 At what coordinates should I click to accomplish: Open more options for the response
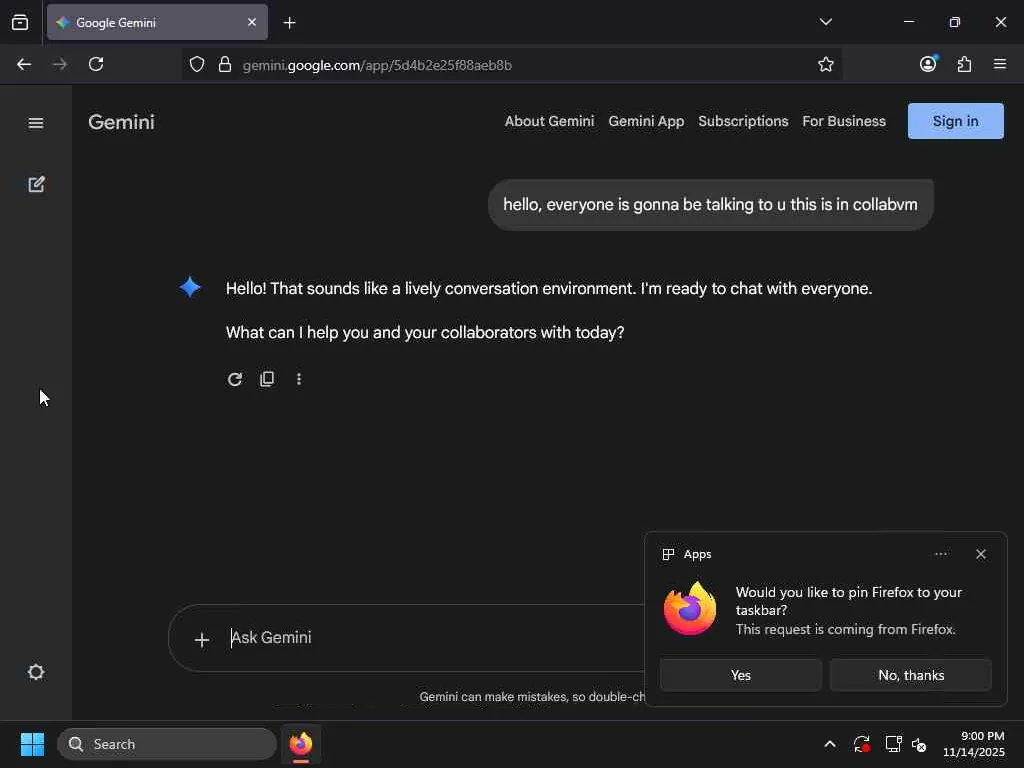coord(298,379)
